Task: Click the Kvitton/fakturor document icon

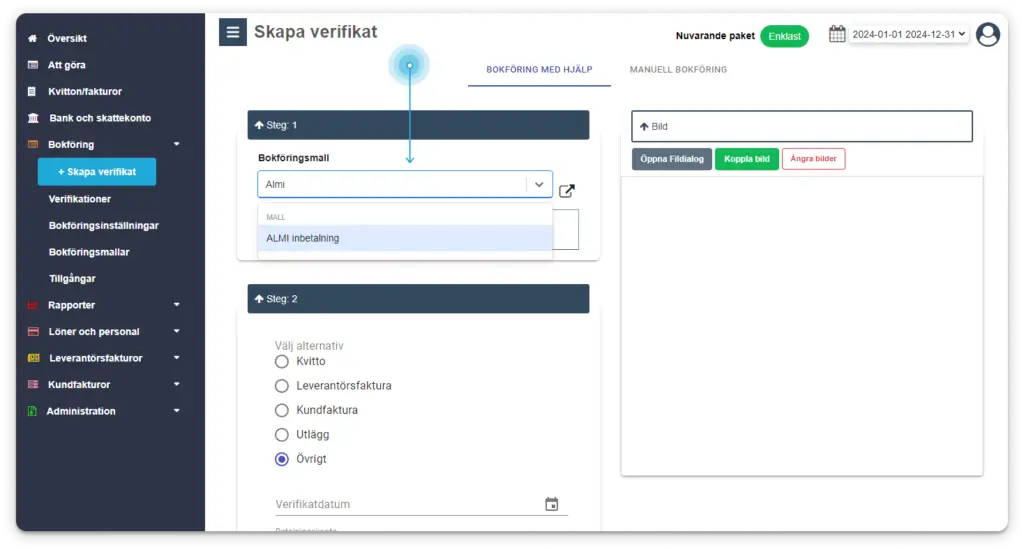Action: [x=32, y=91]
